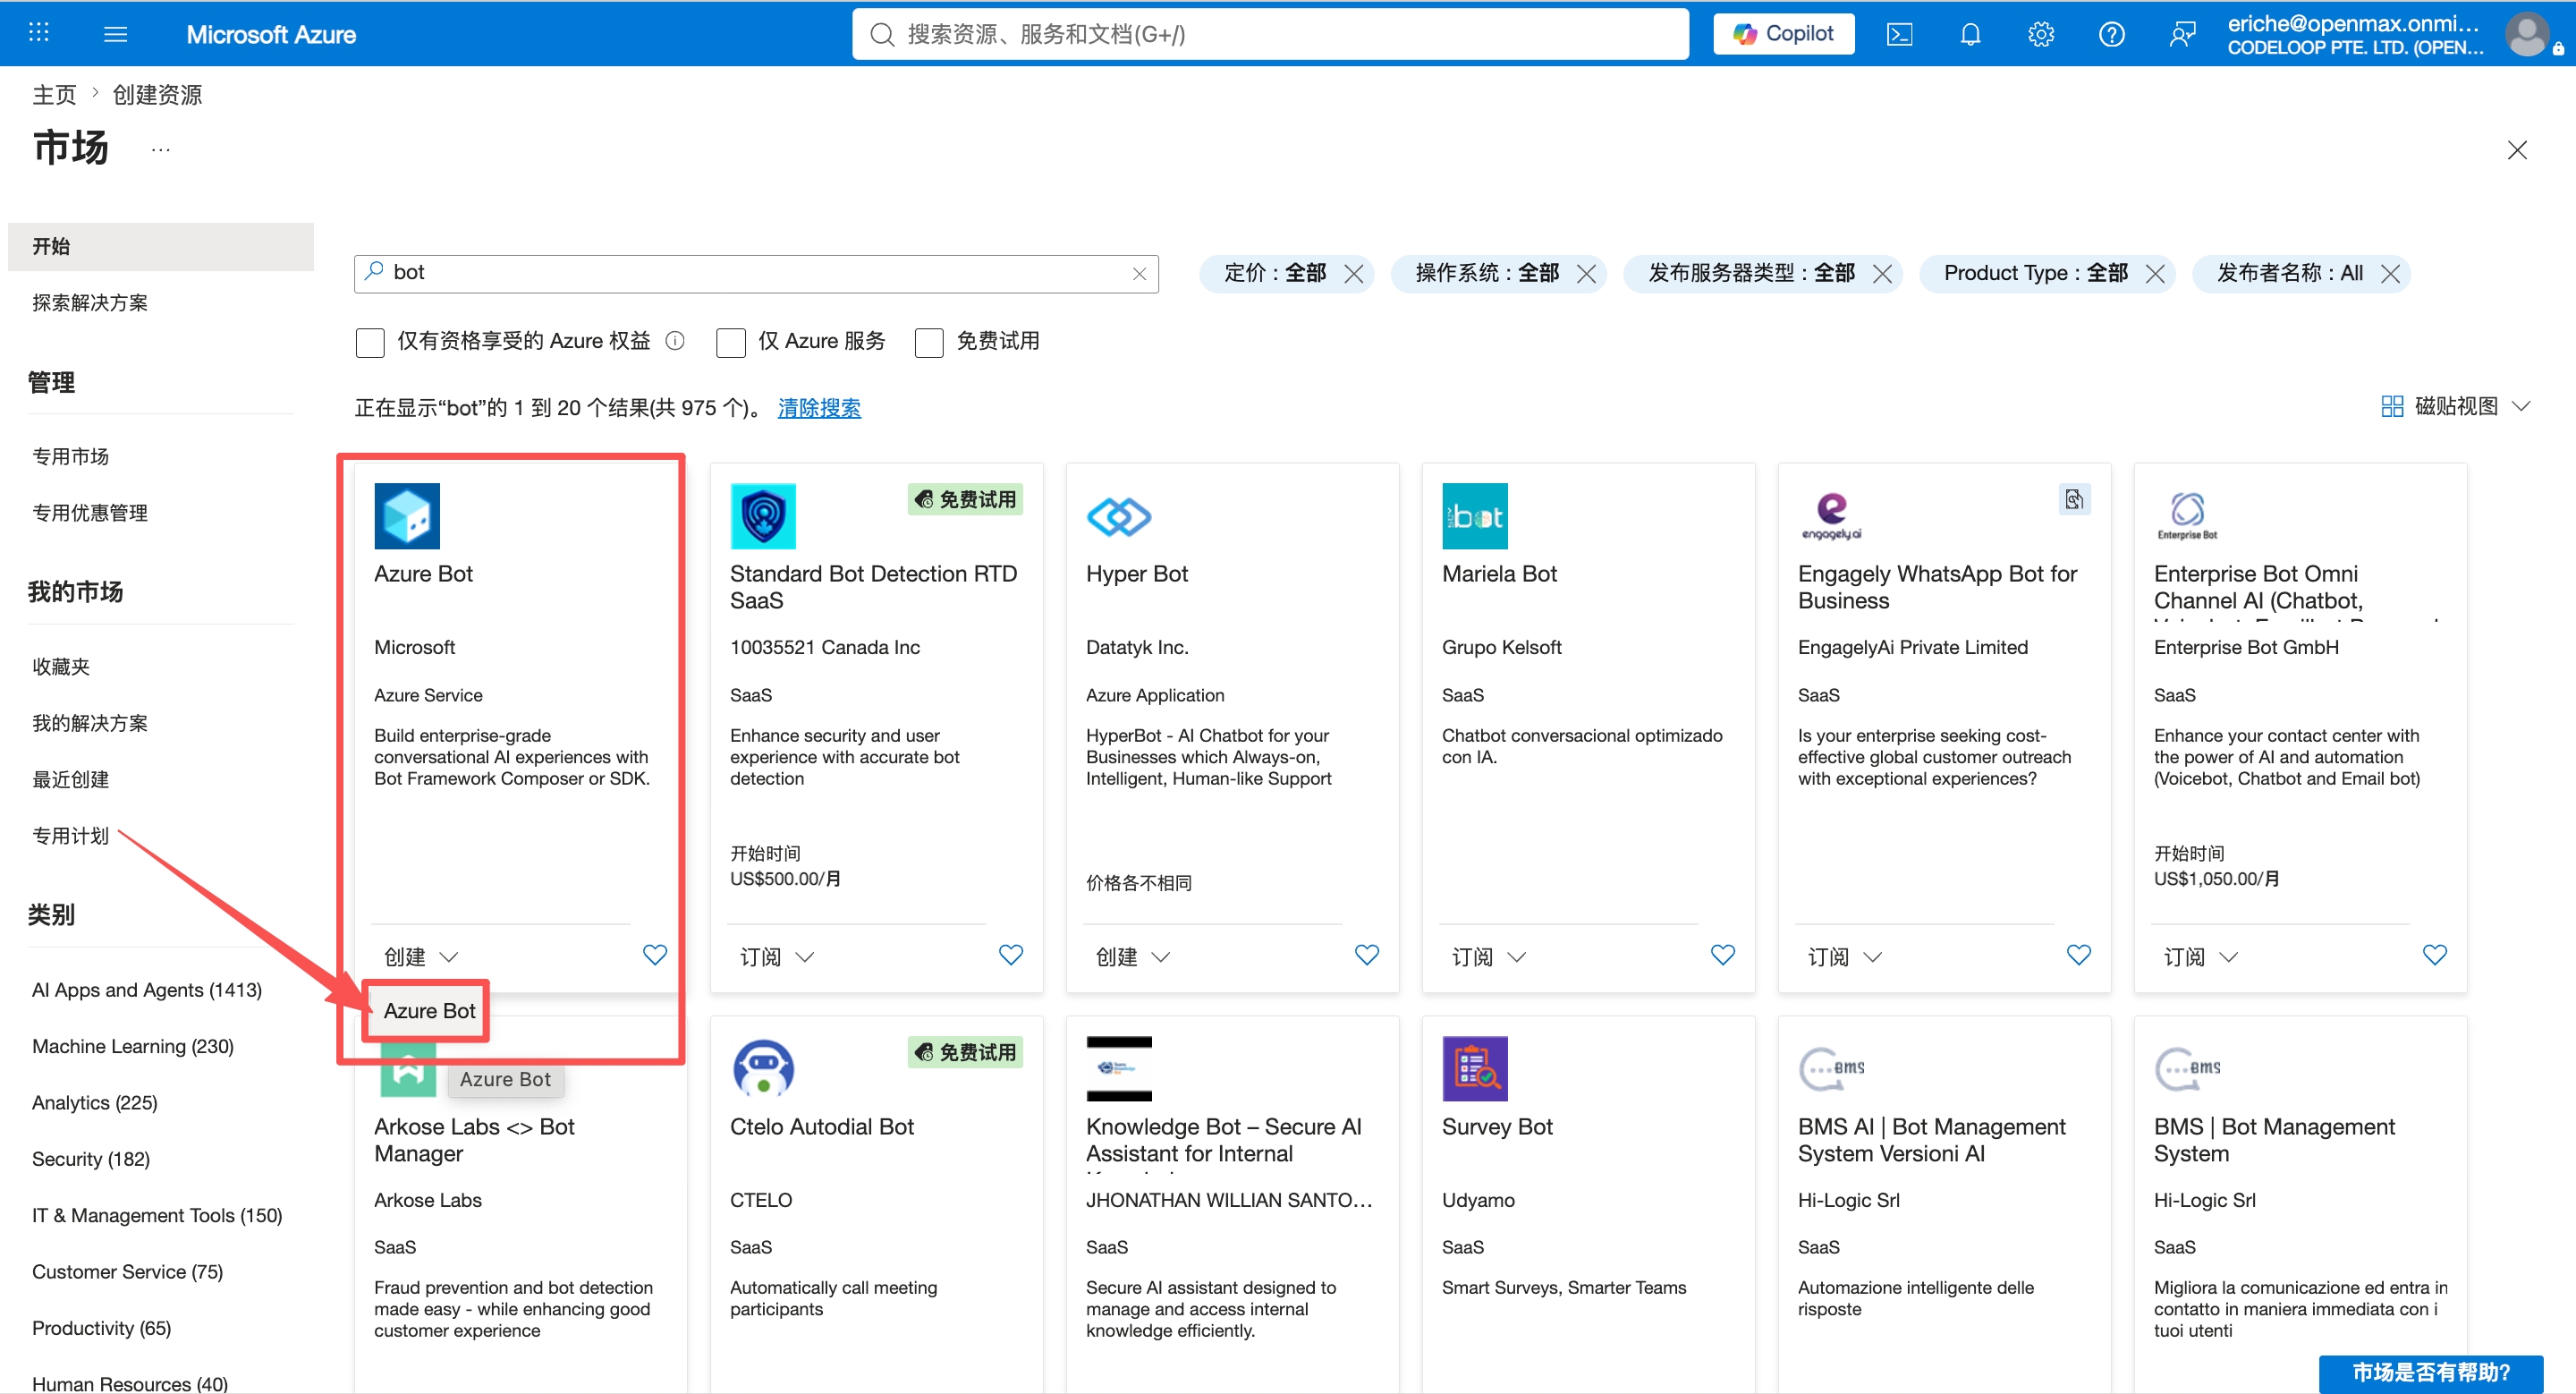The height and width of the screenshot is (1394, 2576).
Task: Remove the 定价 filter
Action: pos(1353,274)
